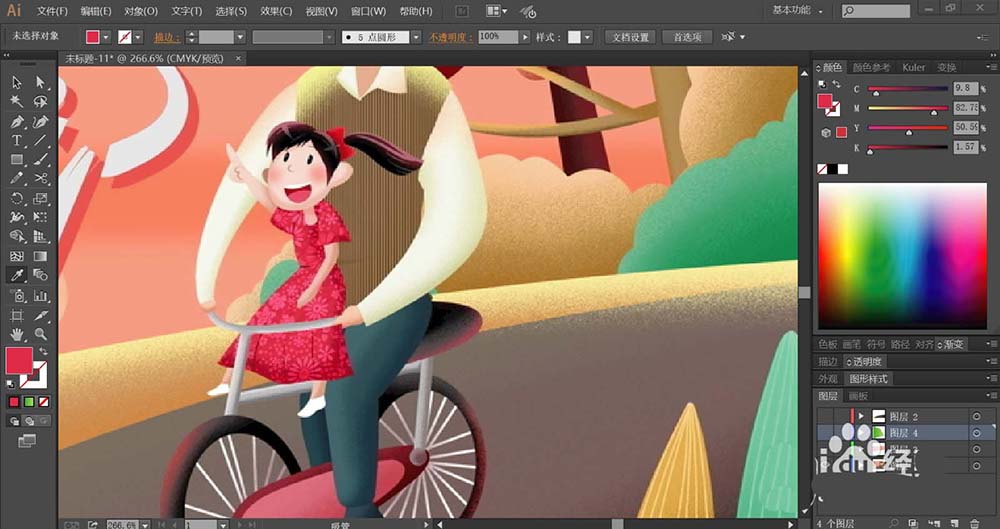Open stroke color dropdown in control bar
1000x529 pixels.
tap(138, 37)
